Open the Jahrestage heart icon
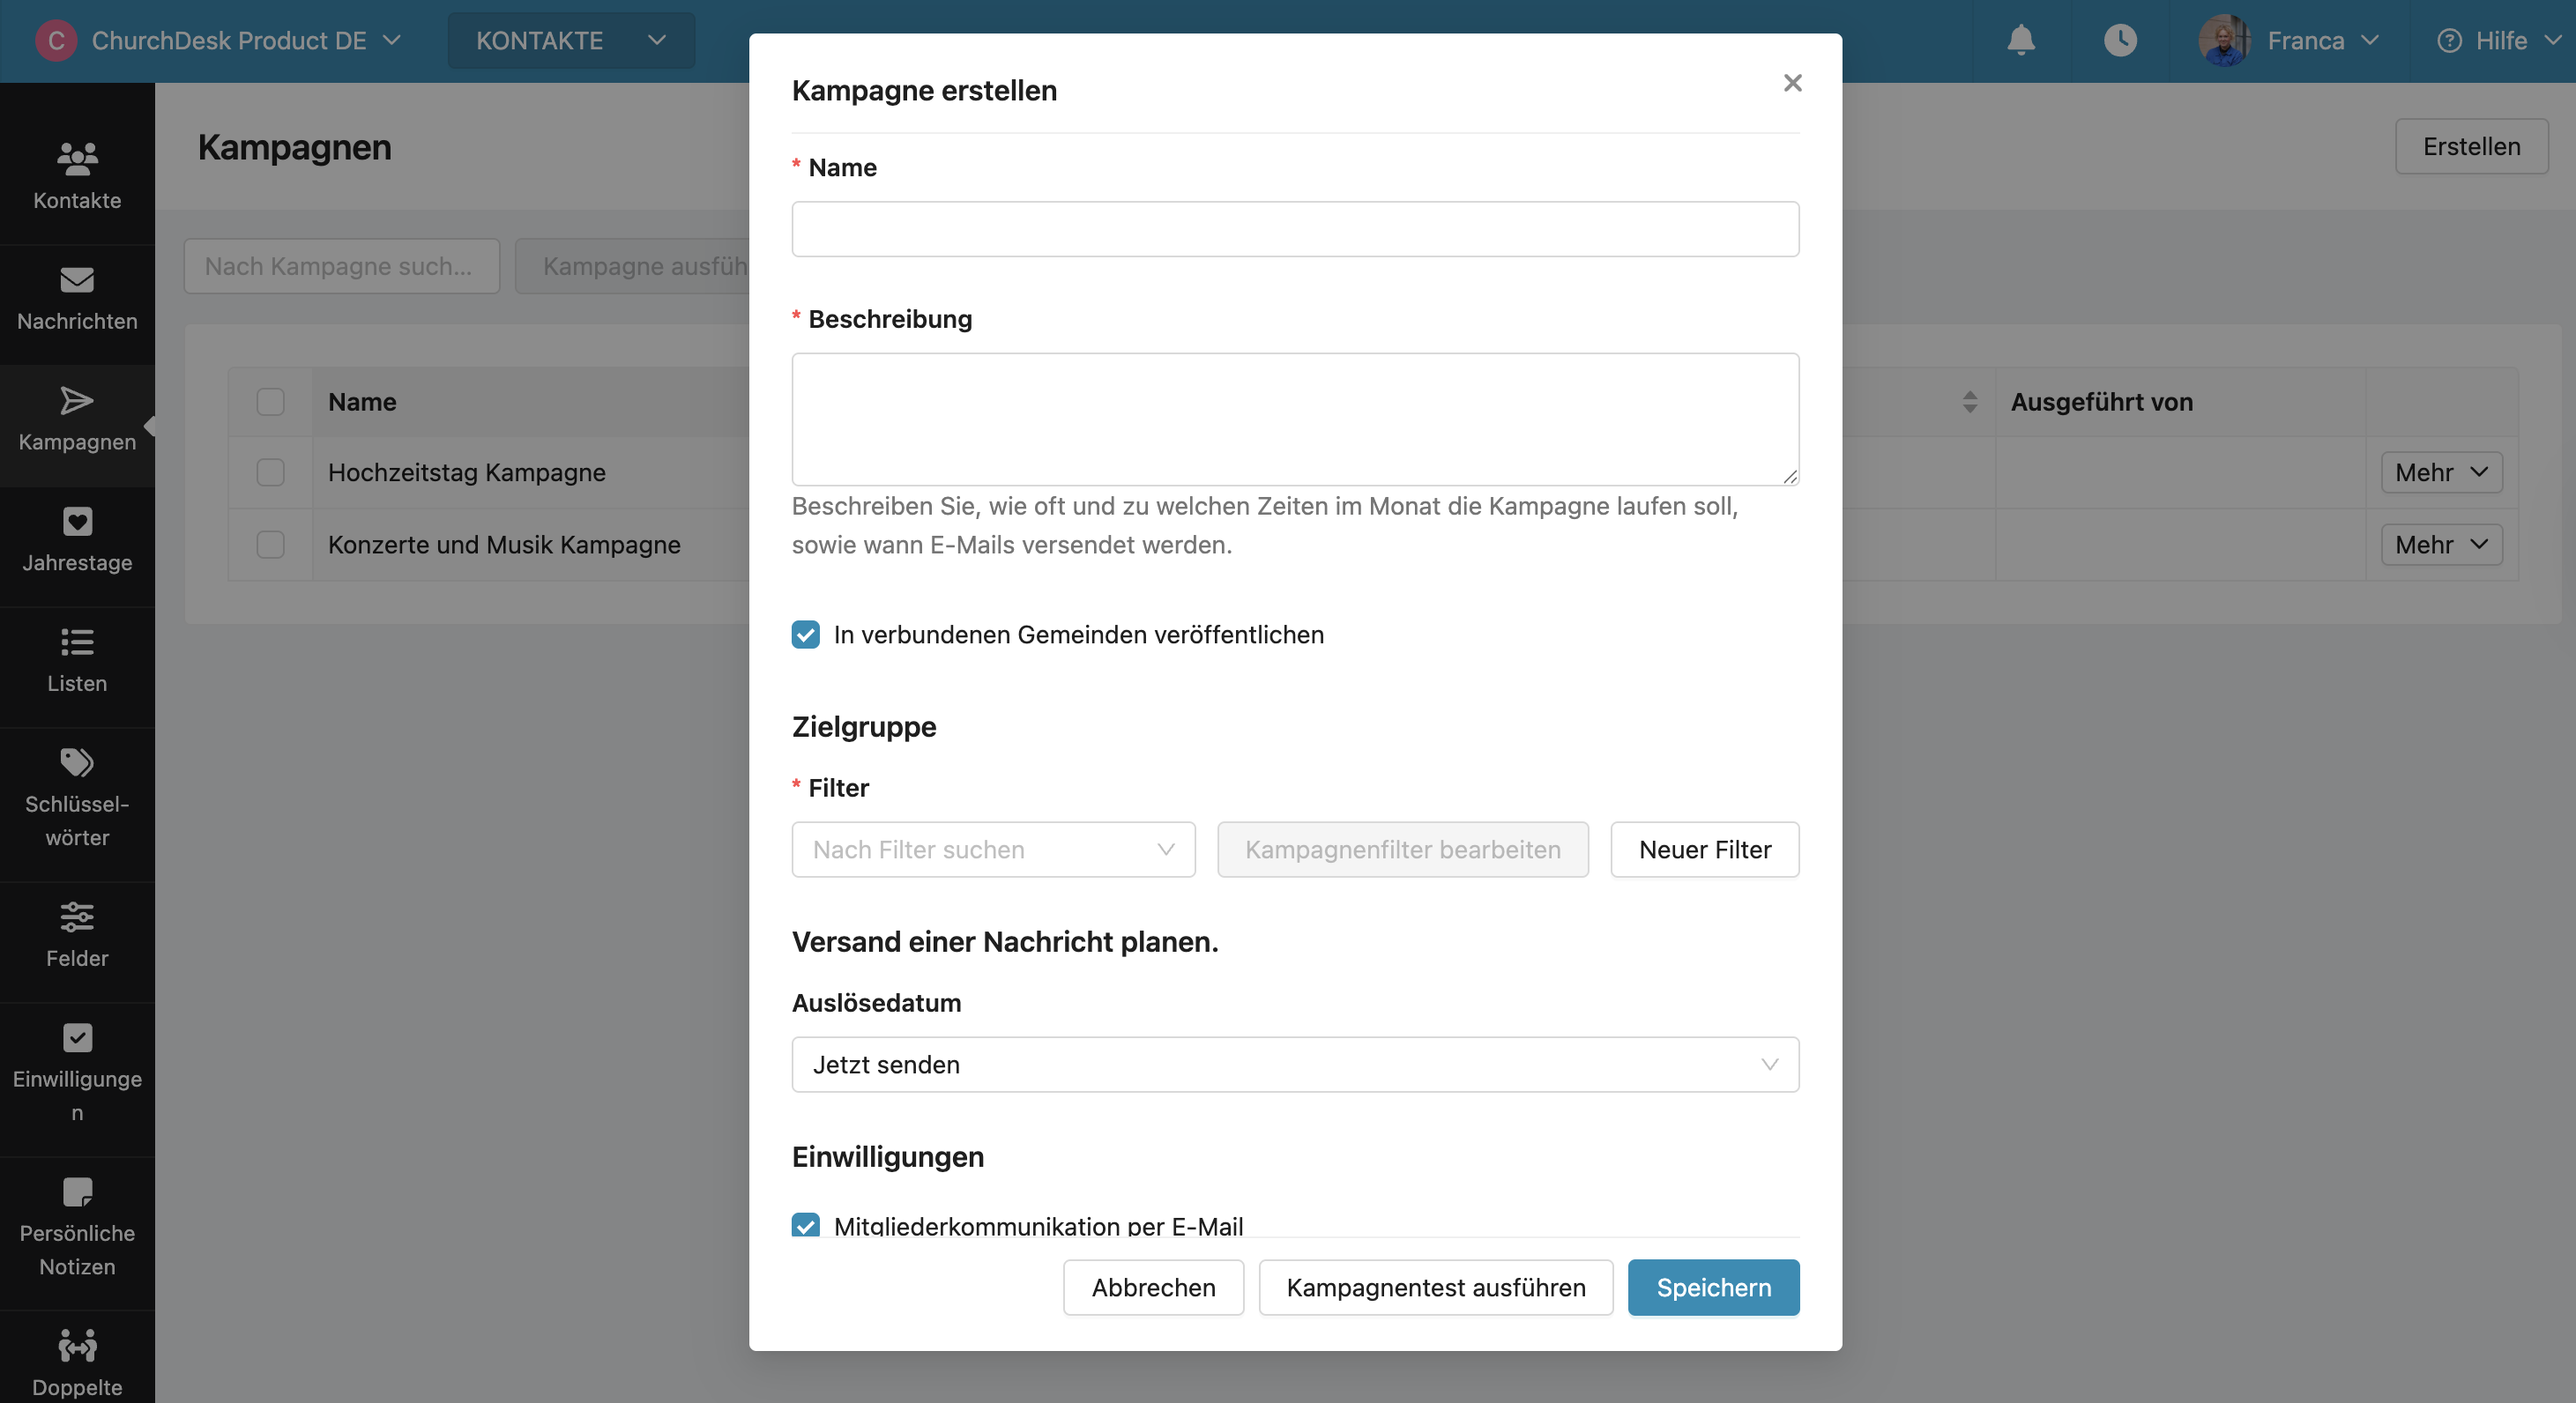The image size is (2576, 1403). [x=77, y=521]
